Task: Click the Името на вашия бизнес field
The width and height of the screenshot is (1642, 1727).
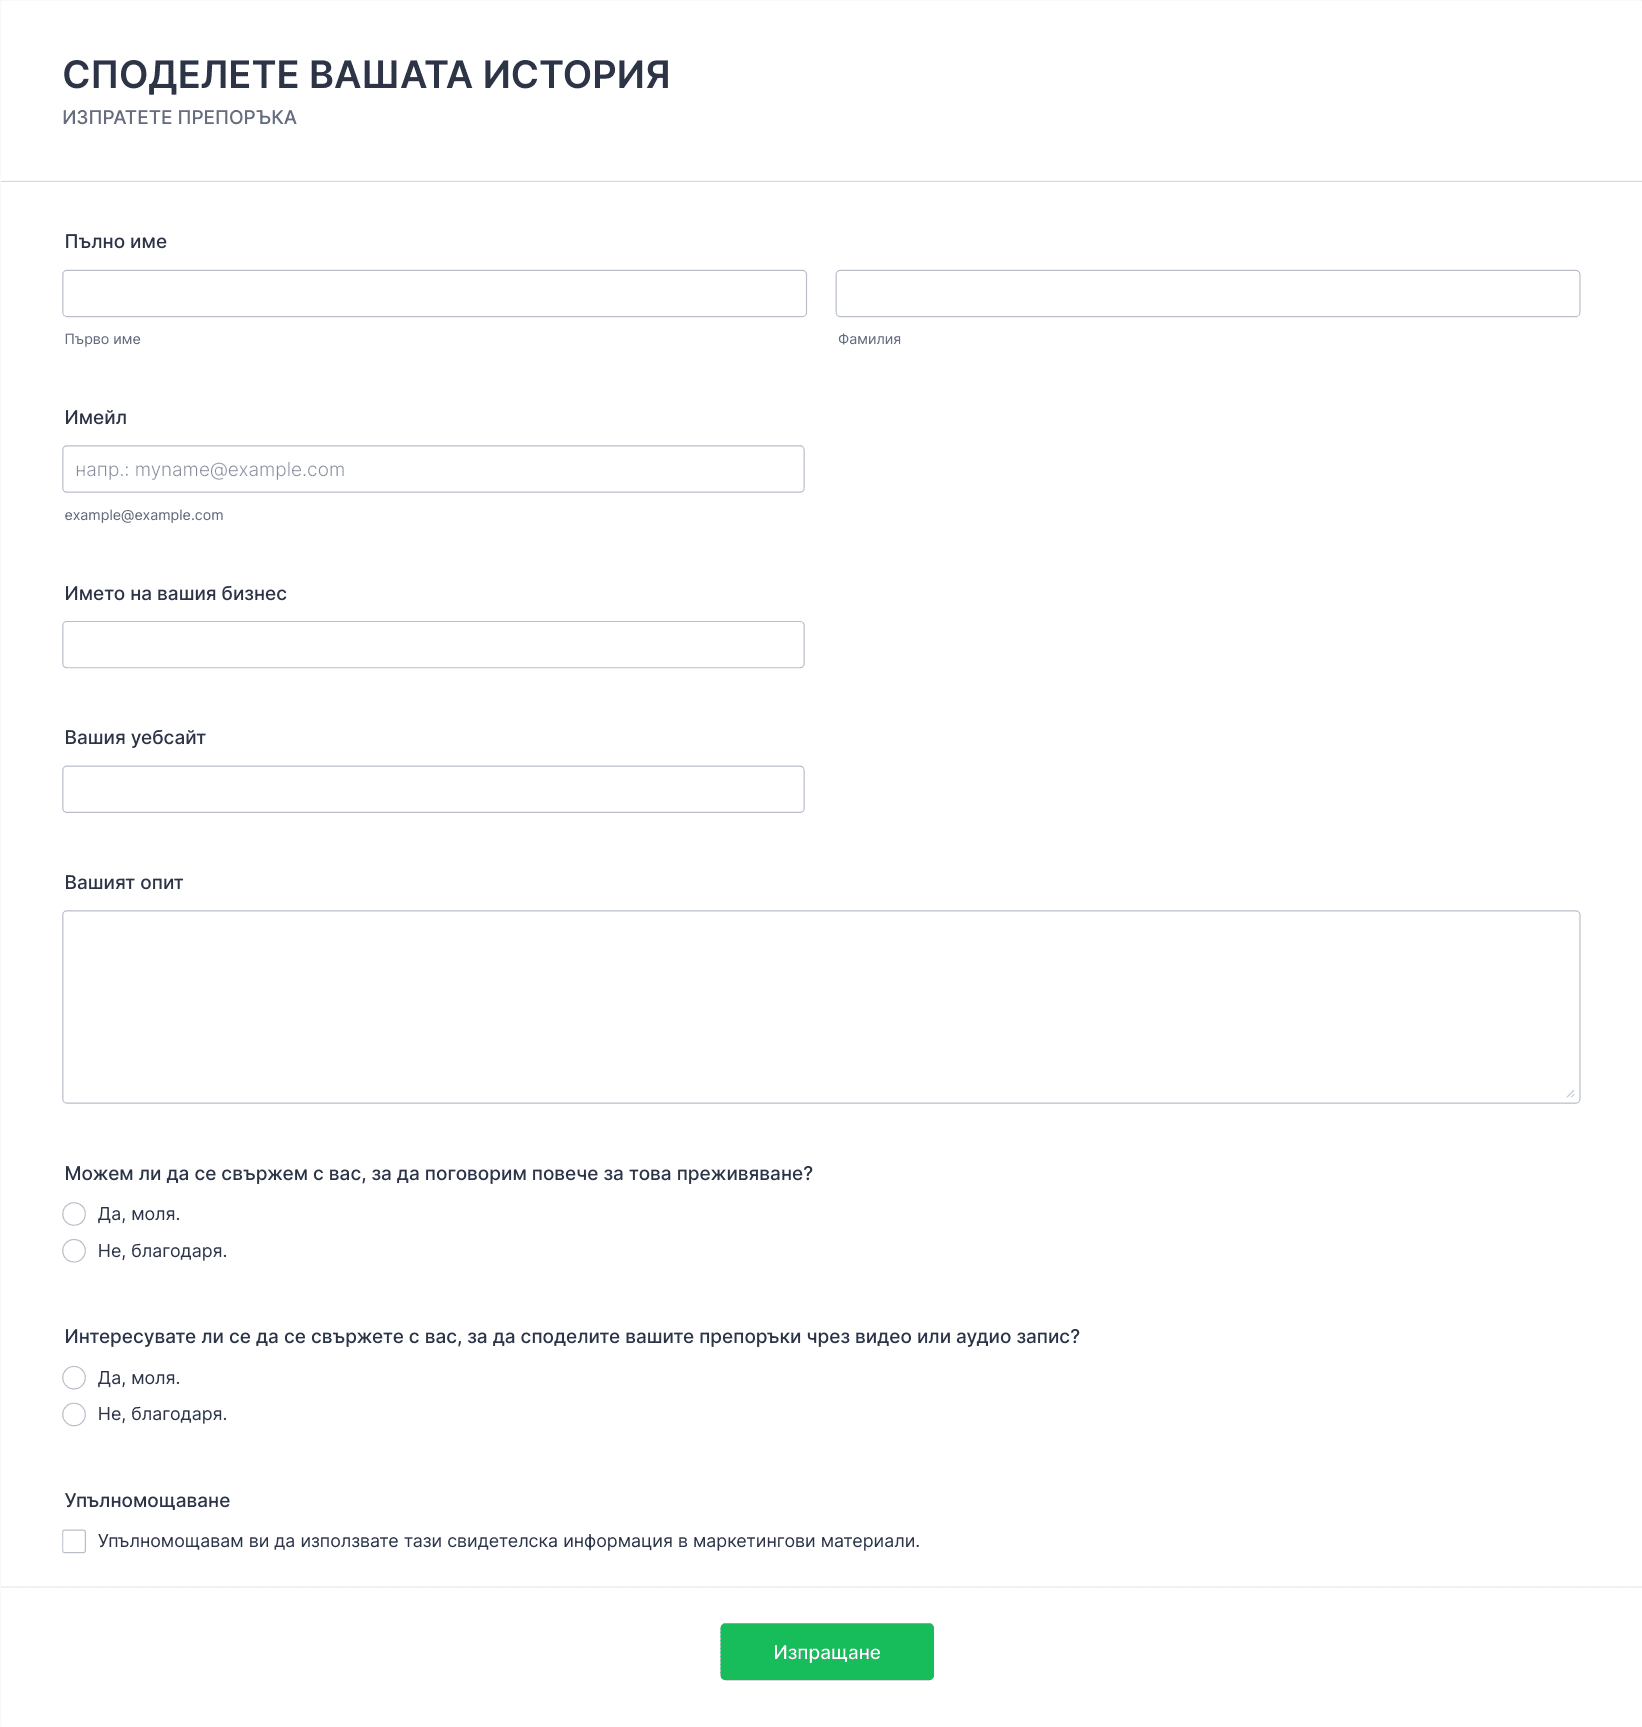Action: 433,645
